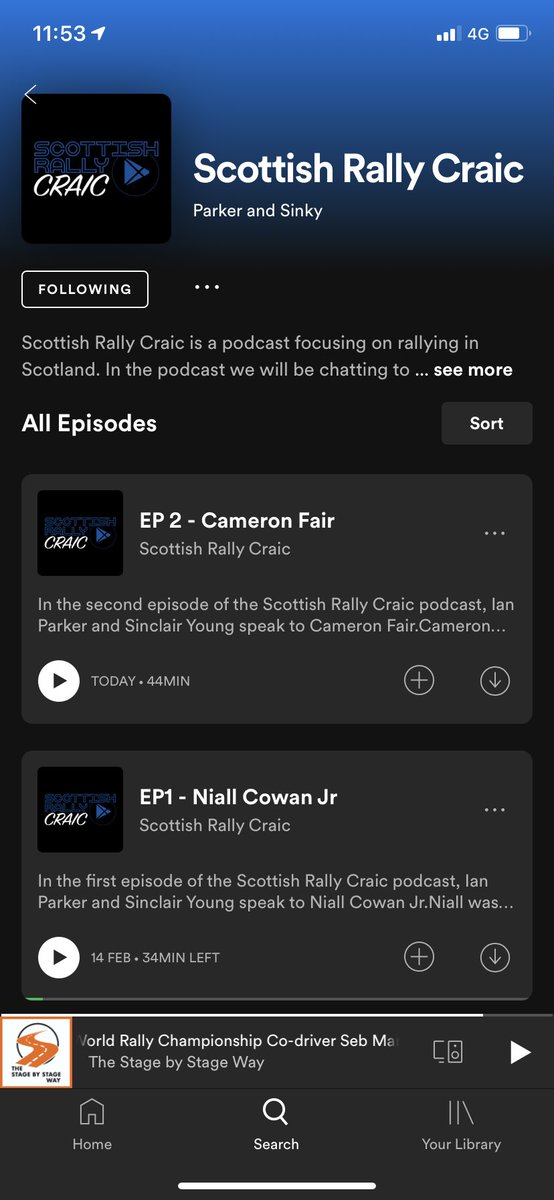
Task: Download EP 2 - Cameron Fair episode
Action: tap(495, 681)
